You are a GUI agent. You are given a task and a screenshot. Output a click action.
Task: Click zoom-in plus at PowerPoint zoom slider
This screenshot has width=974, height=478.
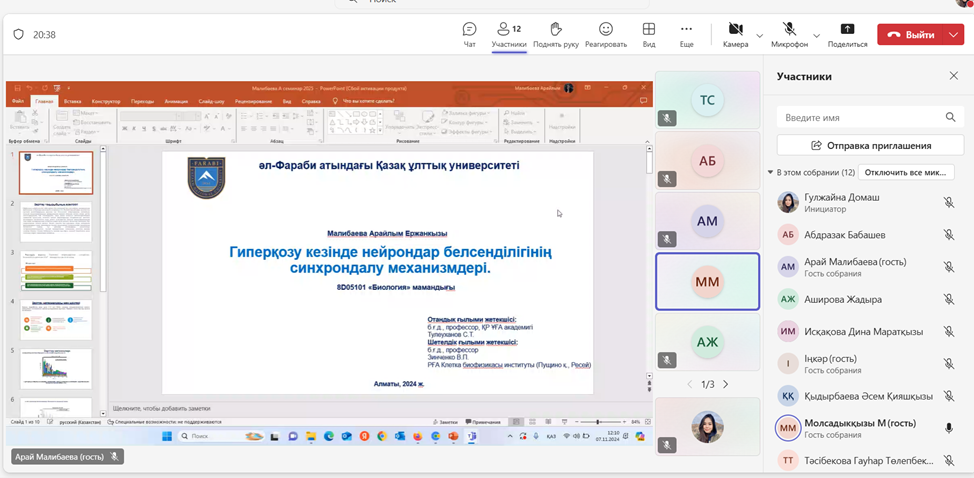(x=624, y=422)
